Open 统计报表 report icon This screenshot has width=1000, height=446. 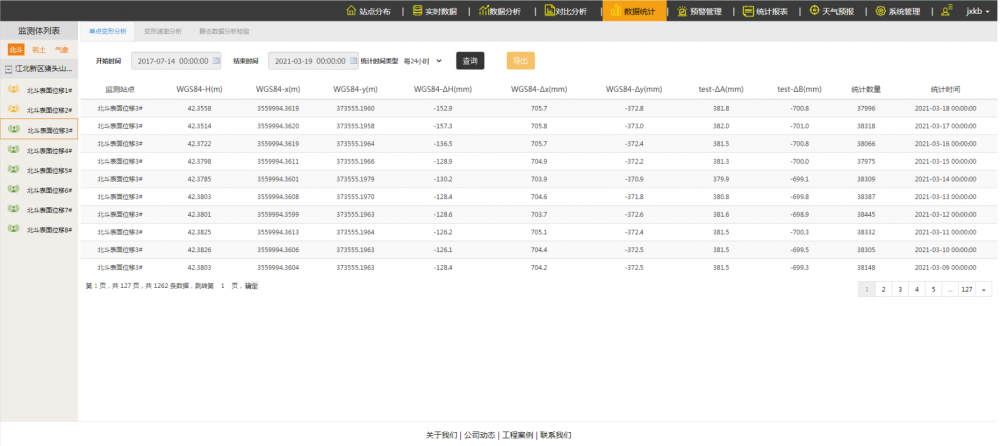click(x=749, y=11)
